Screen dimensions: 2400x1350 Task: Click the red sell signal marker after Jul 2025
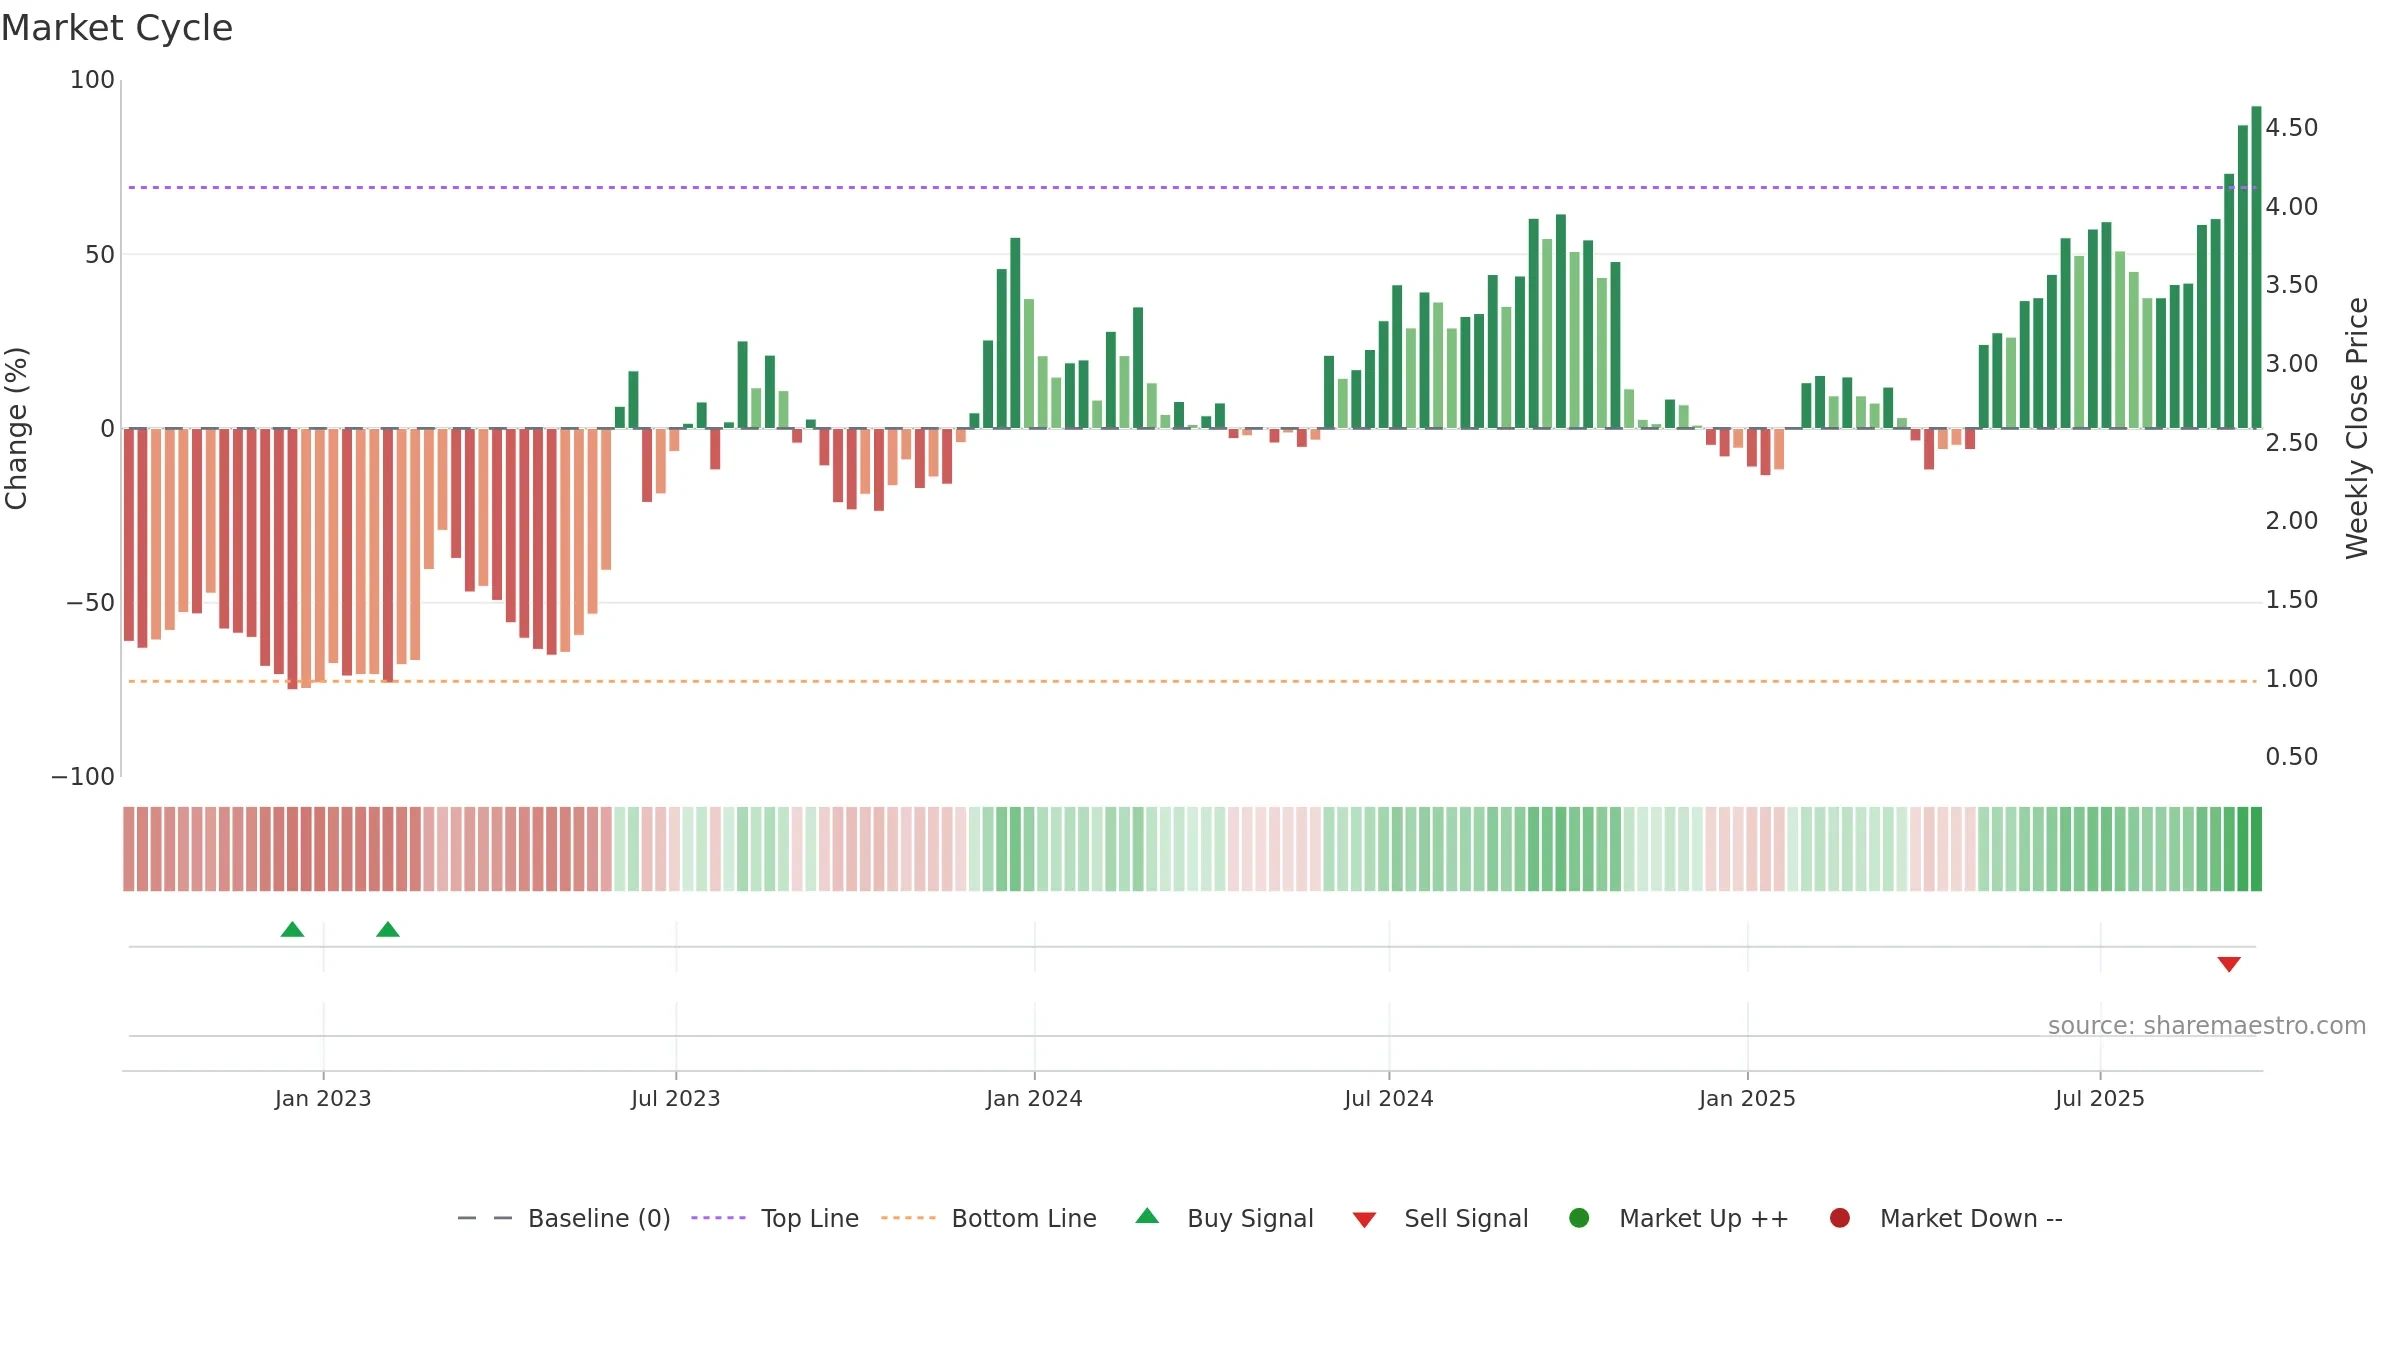(x=2229, y=964)
